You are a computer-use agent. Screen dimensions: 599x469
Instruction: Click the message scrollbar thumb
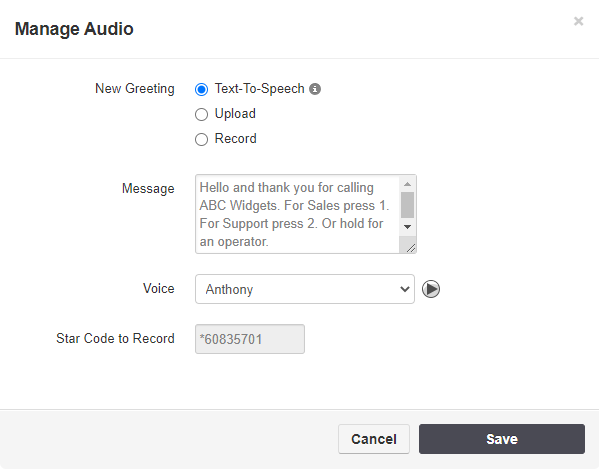[408, 205]
